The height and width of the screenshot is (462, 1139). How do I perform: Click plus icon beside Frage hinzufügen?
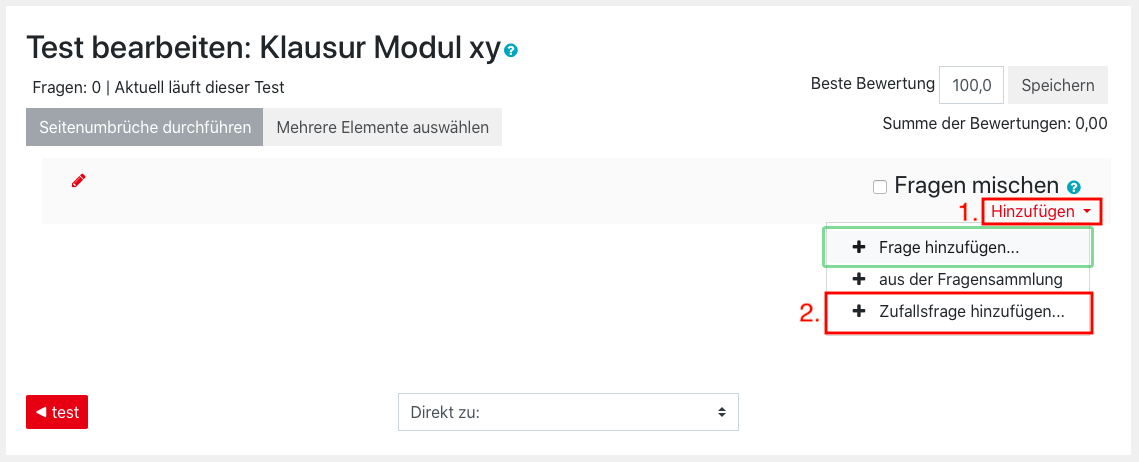pyautogui.click(x=858, y=247)
